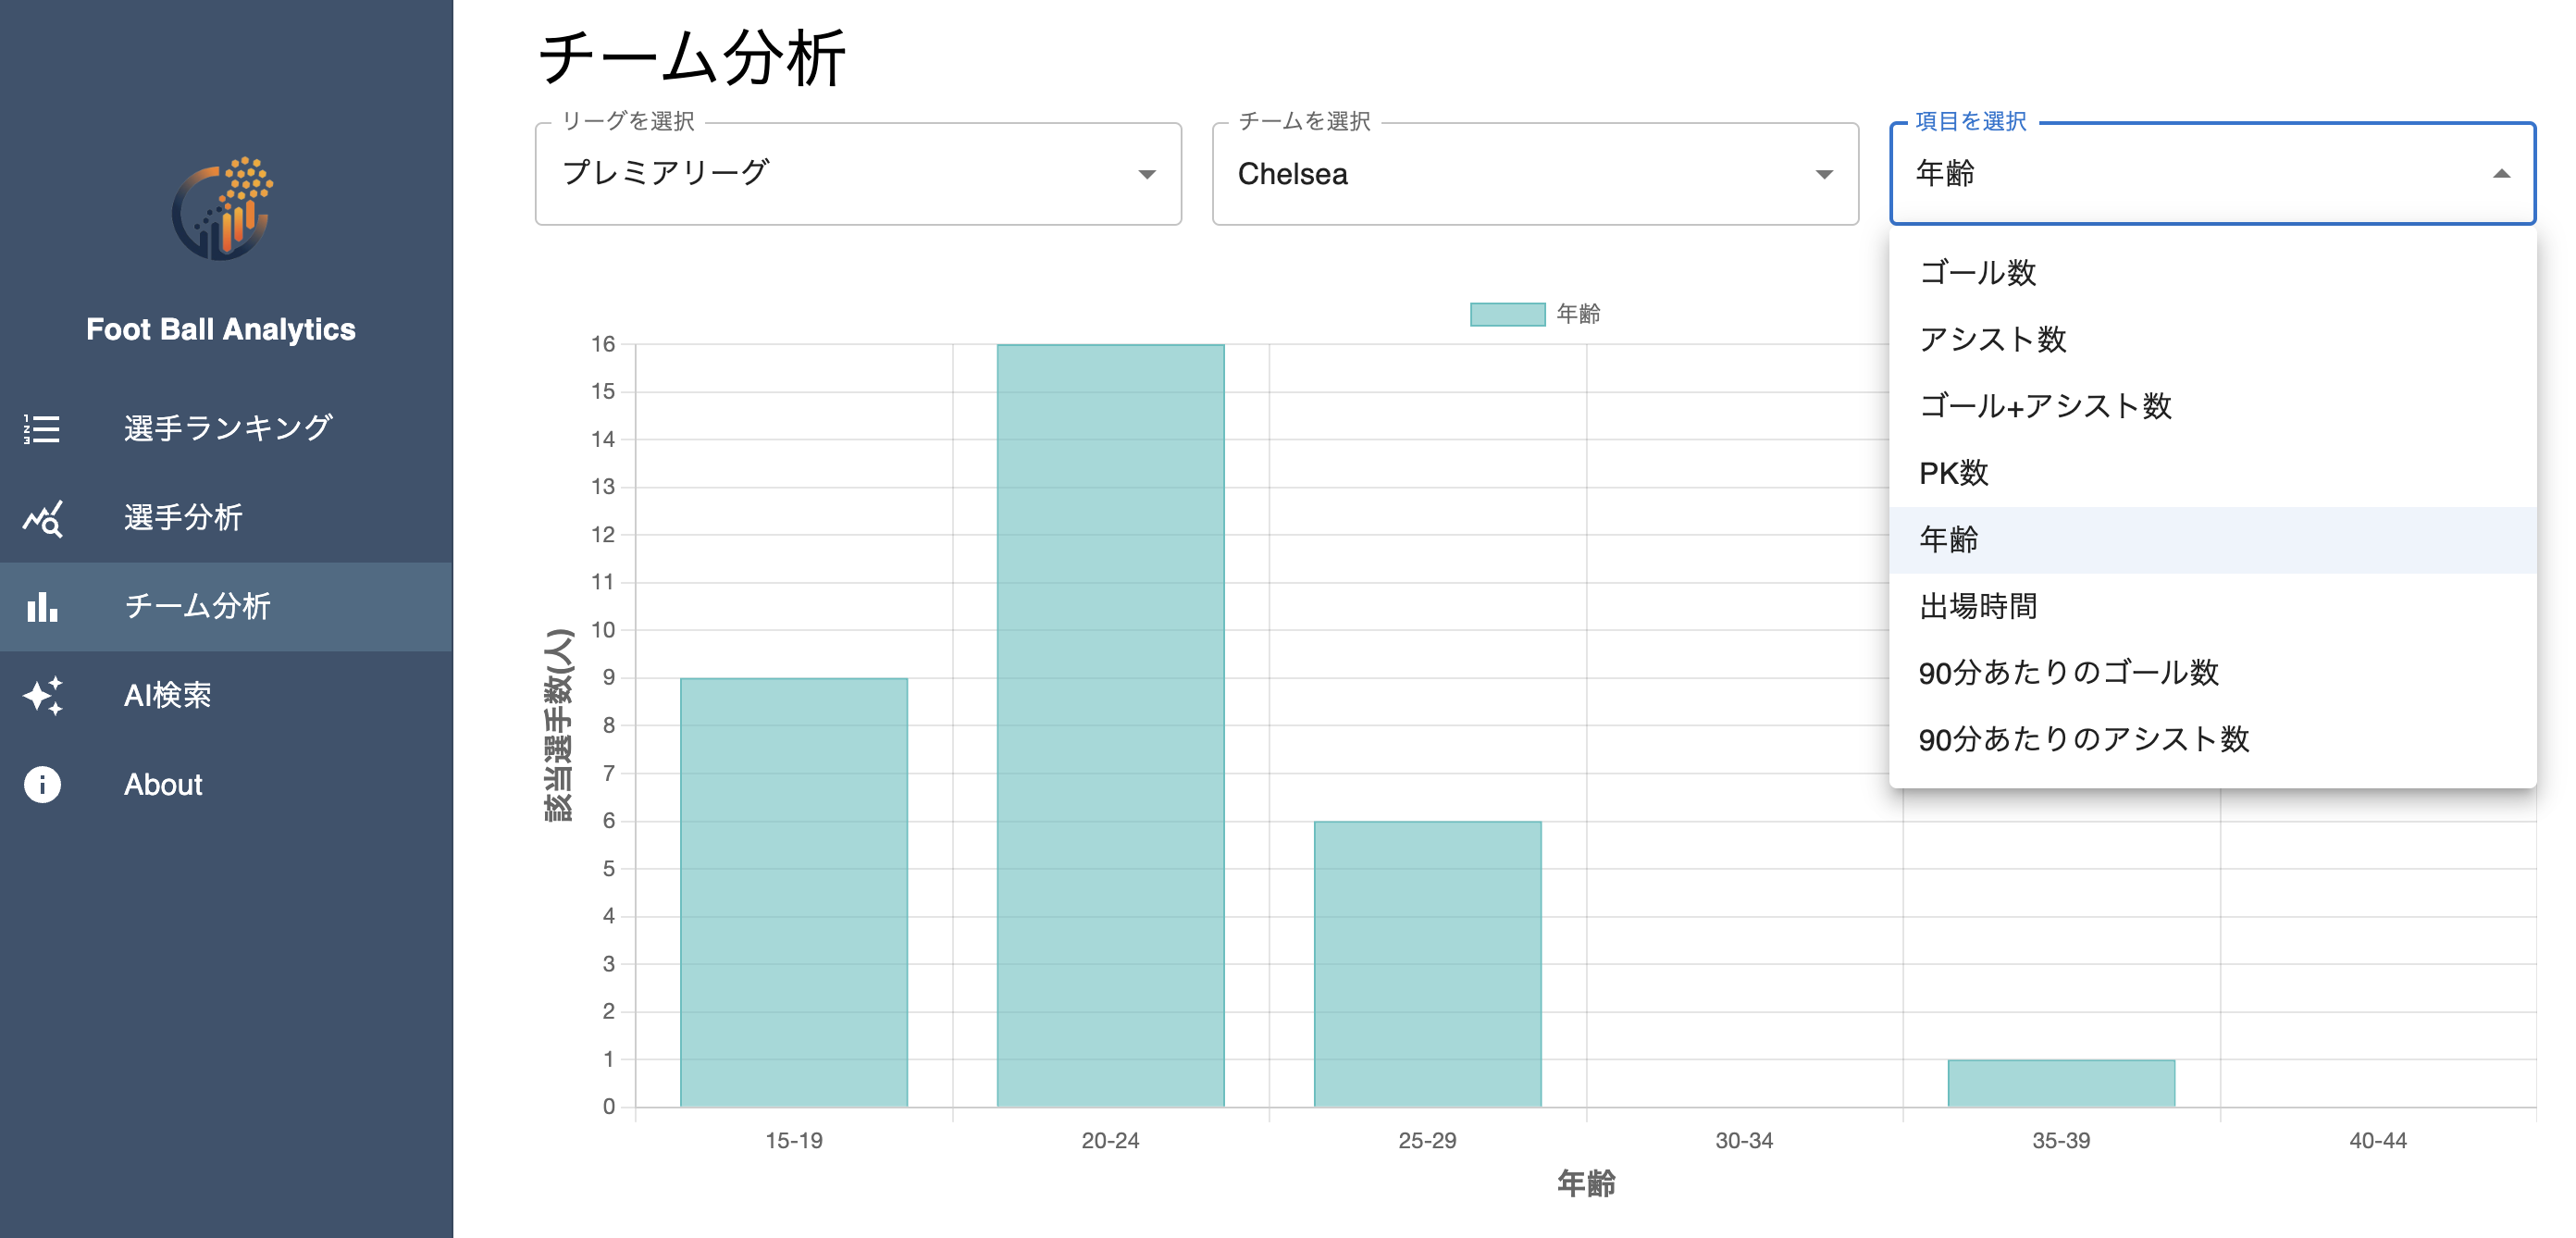This screenshot has width=2576, height=1238.
Task: Choose 出場時間 from the item list
Action: tap(1980, 606)
